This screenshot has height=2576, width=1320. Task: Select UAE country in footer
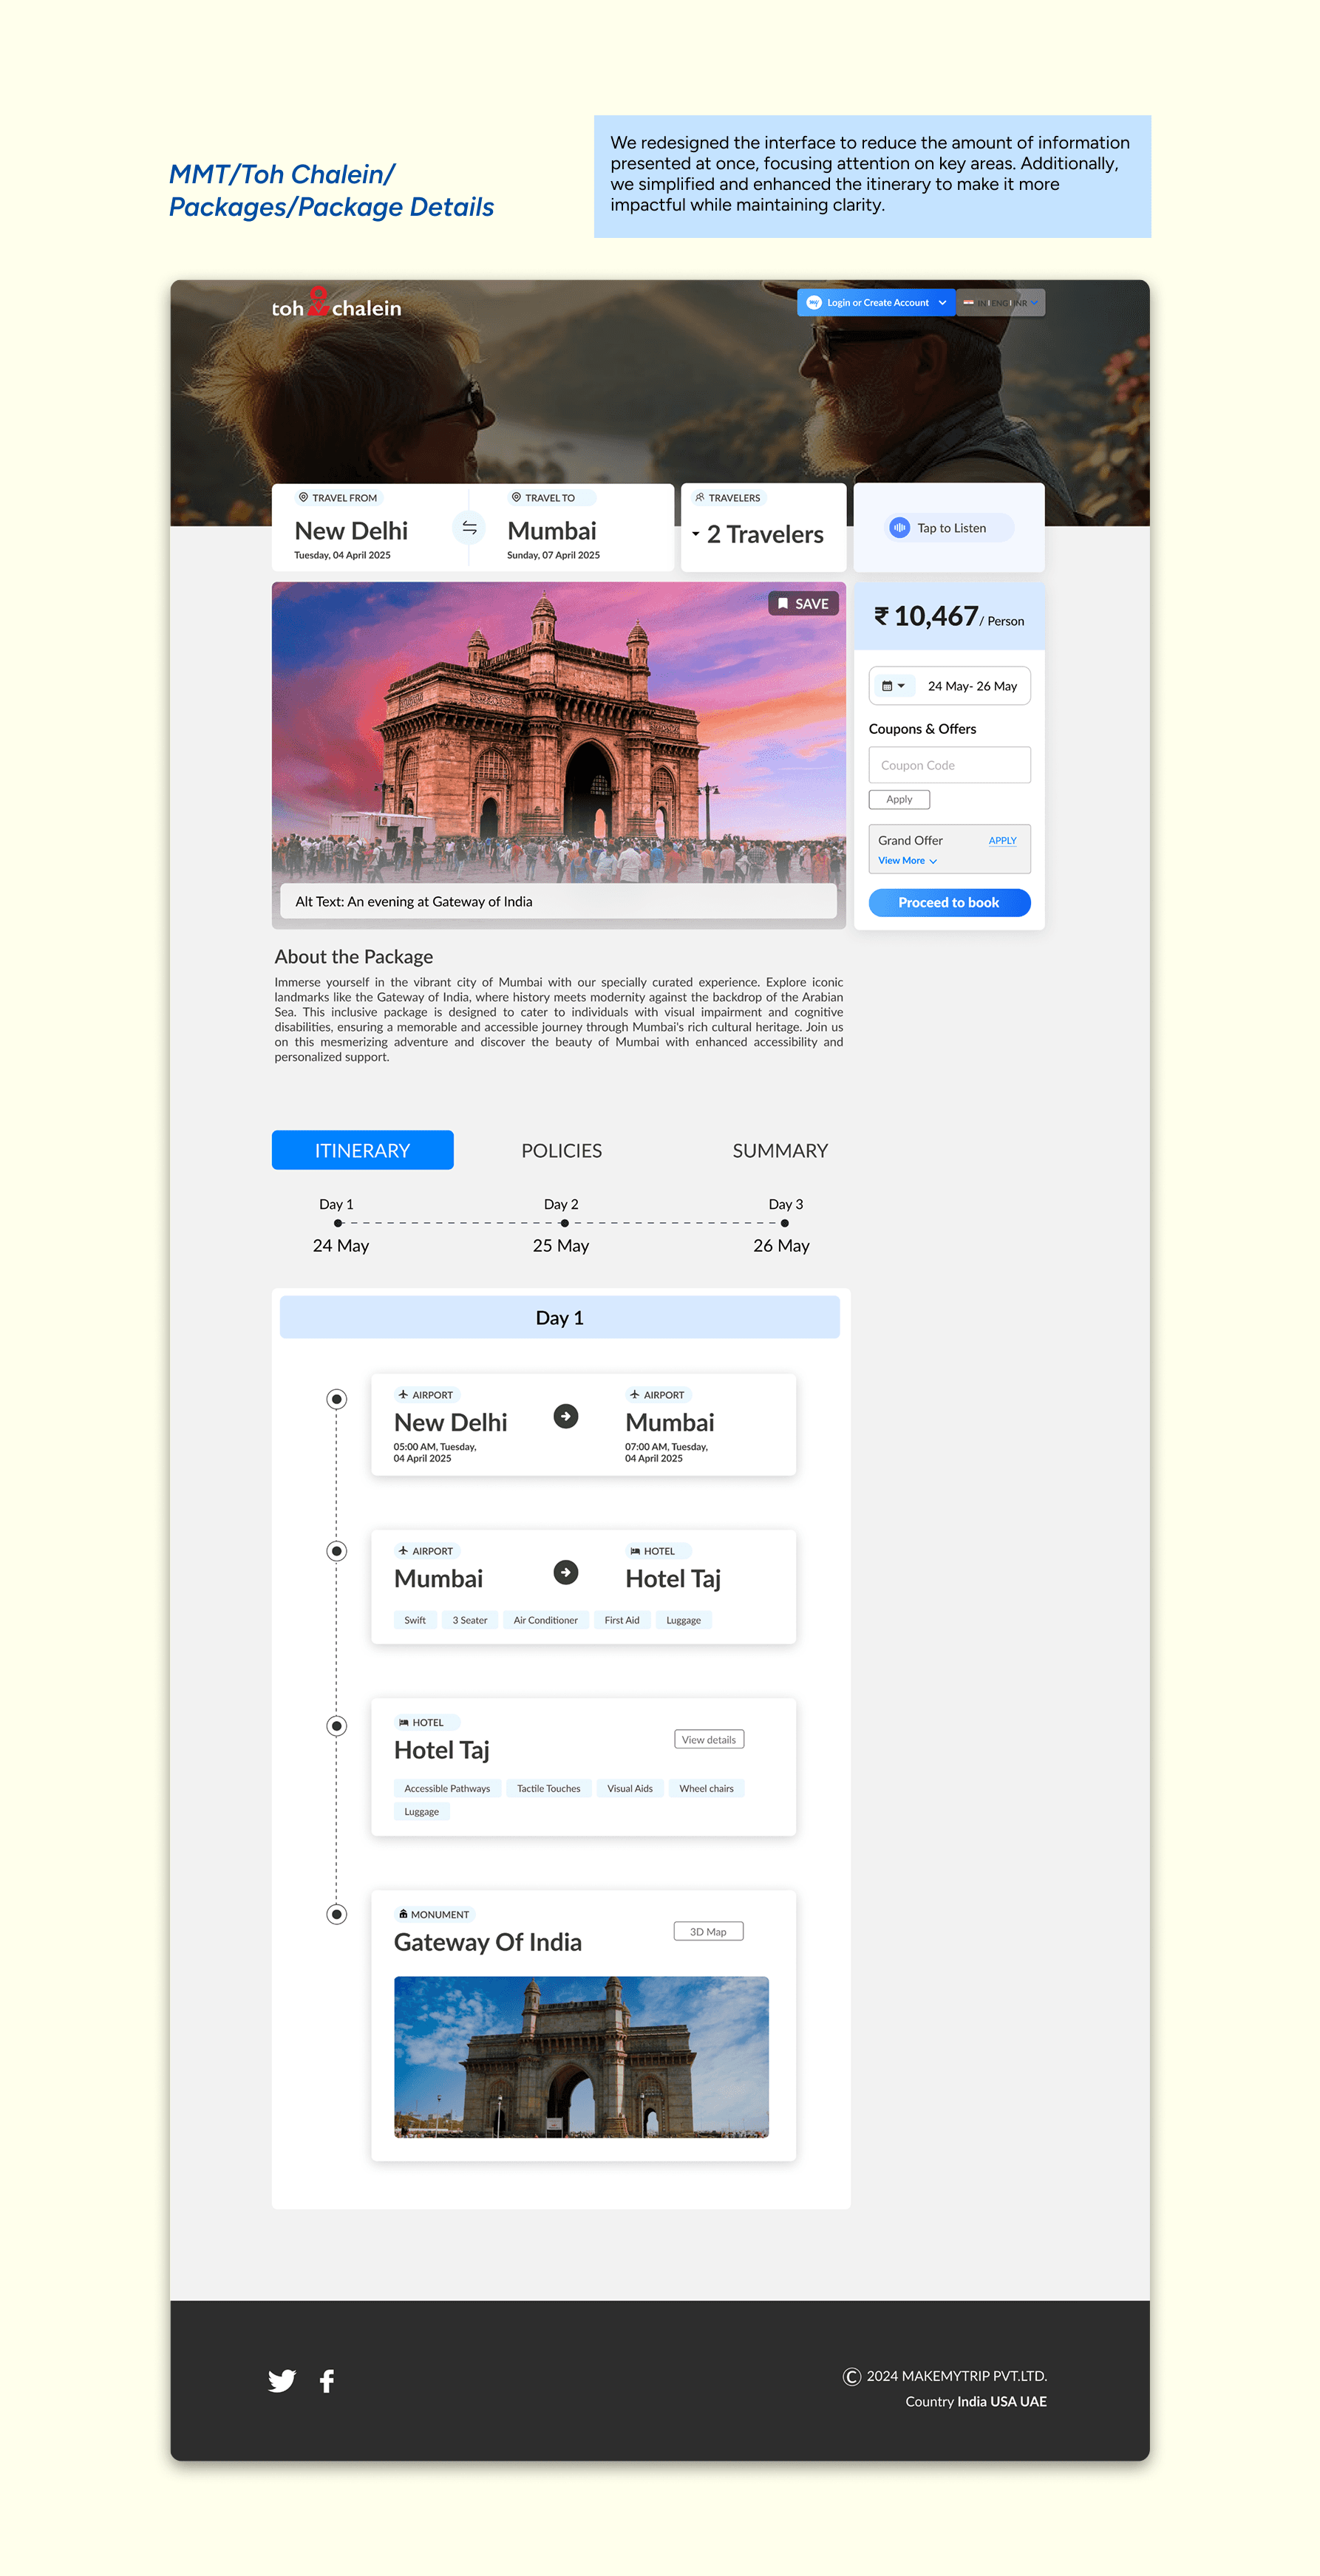click(x=1033, y=2402)
